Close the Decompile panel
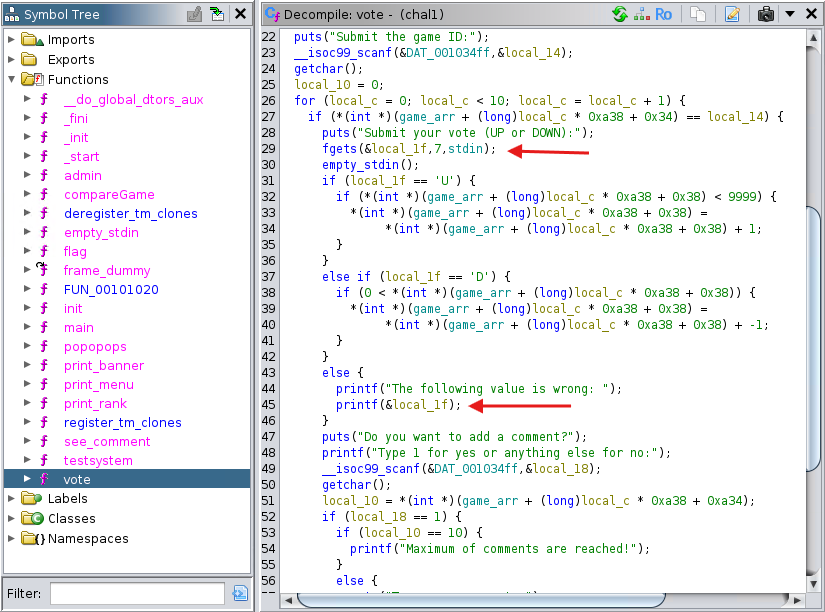This screenshot has width=825, height=612. click(x=811, y=14)
